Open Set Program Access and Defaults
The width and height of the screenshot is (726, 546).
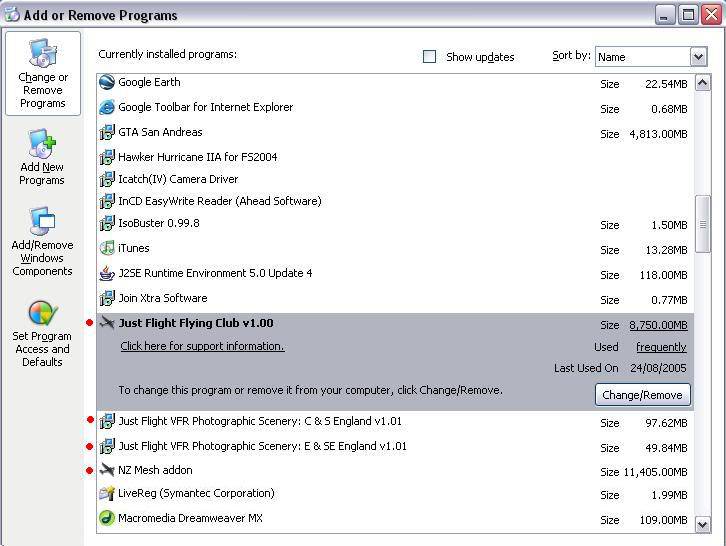(x=42, y=334)
